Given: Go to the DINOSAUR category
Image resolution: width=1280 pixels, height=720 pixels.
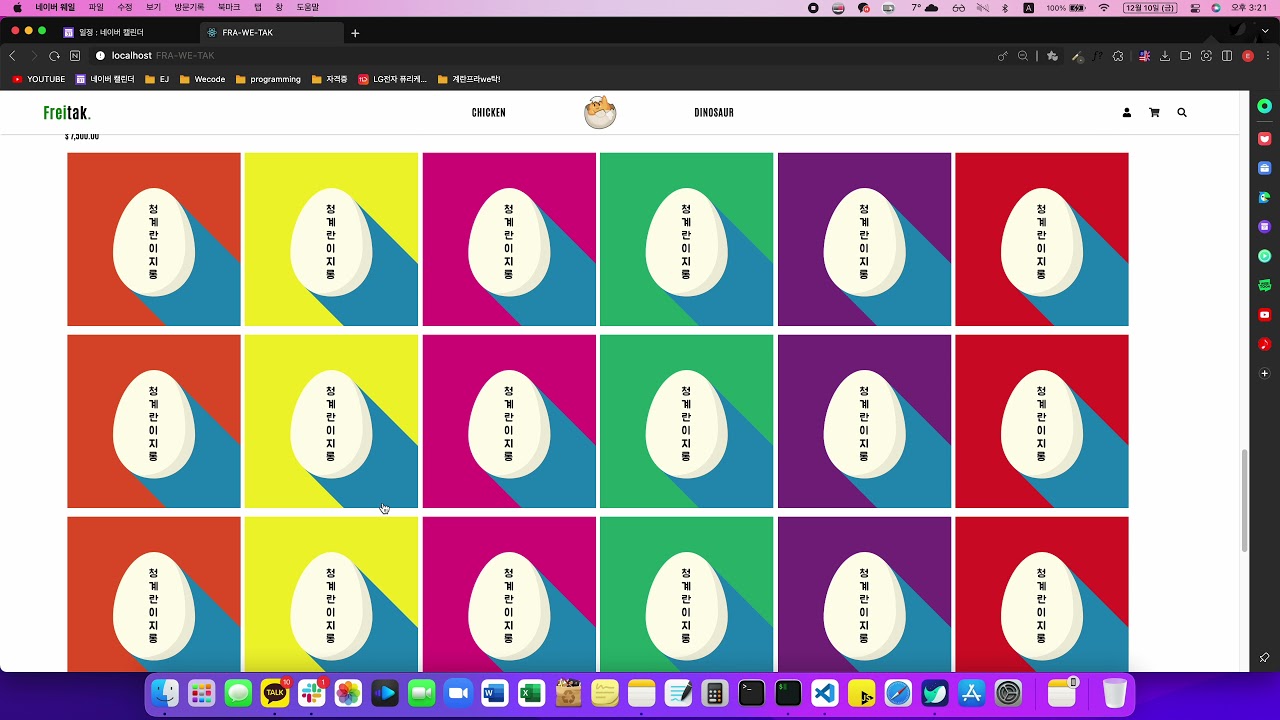Looking at the screenshot, I should point(714,113).
